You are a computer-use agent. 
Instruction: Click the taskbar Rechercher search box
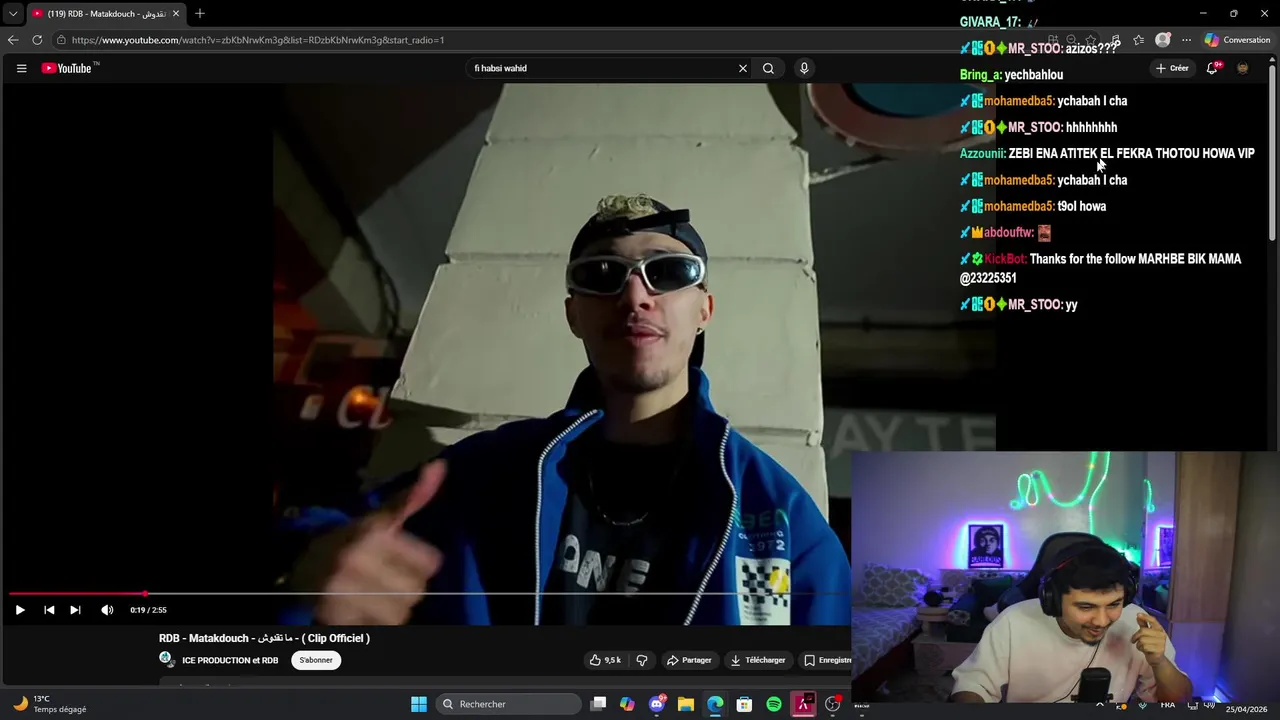509,704
